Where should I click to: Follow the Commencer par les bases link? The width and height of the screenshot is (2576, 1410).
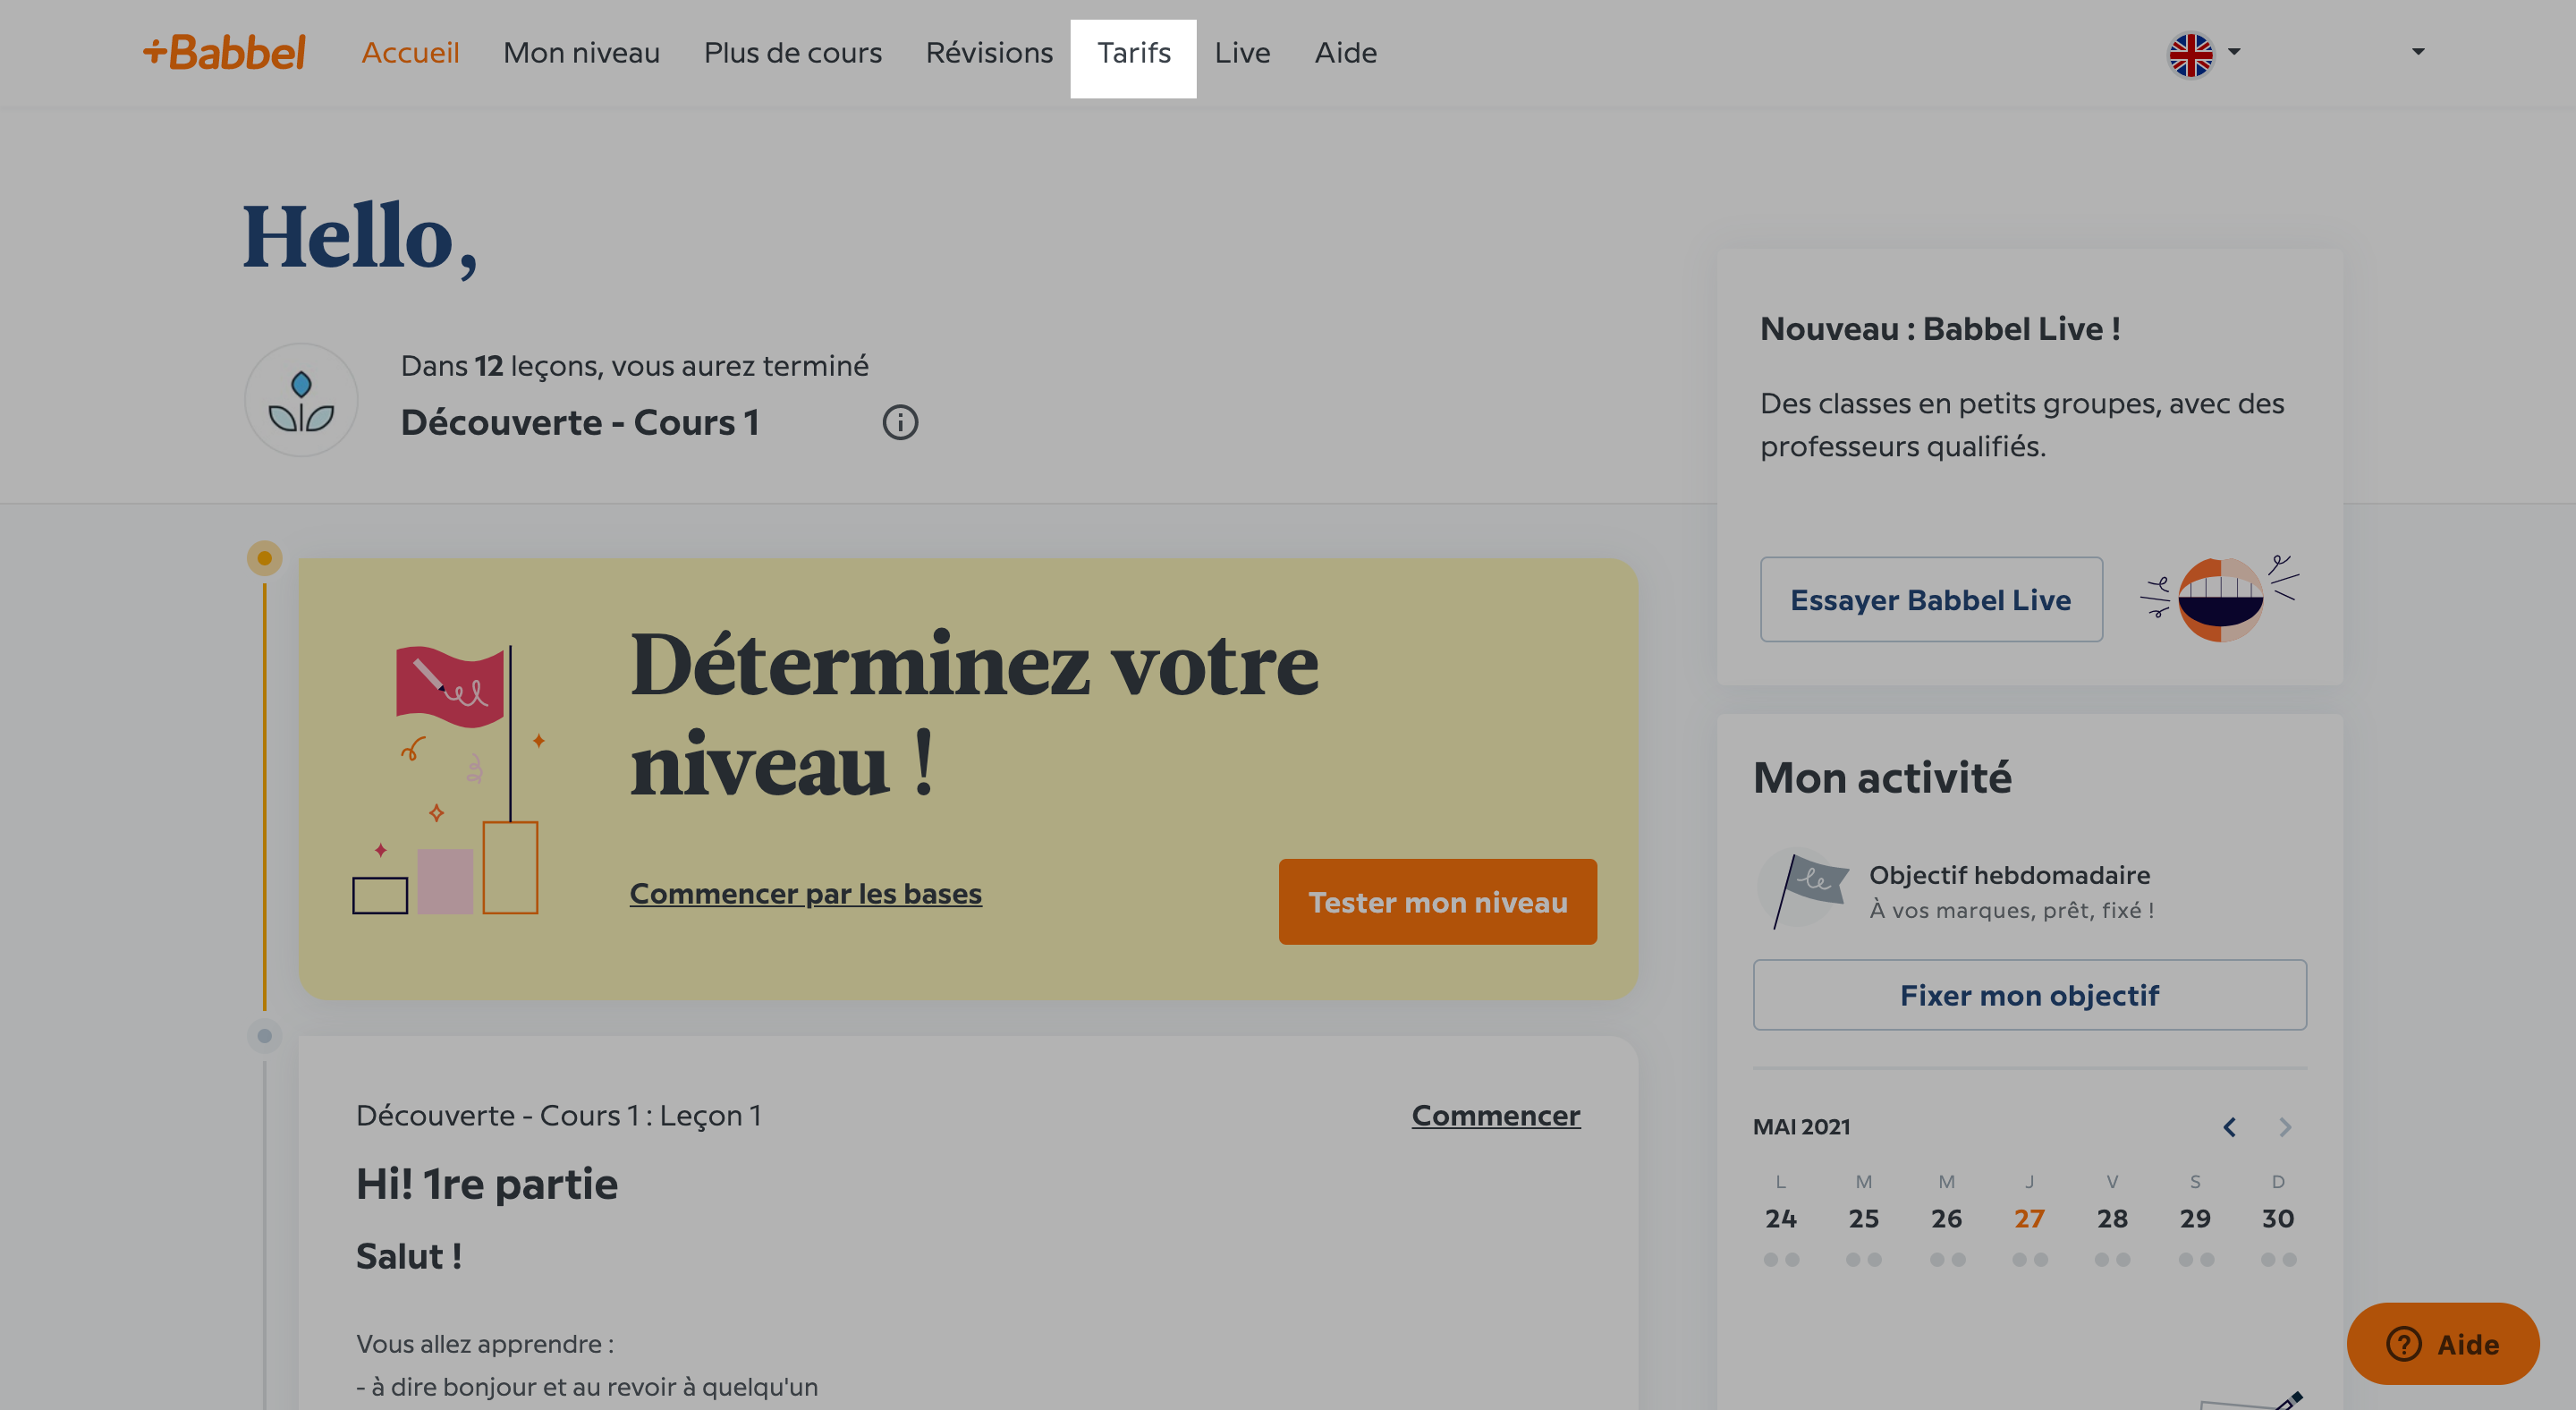click(x=805, y=893)
